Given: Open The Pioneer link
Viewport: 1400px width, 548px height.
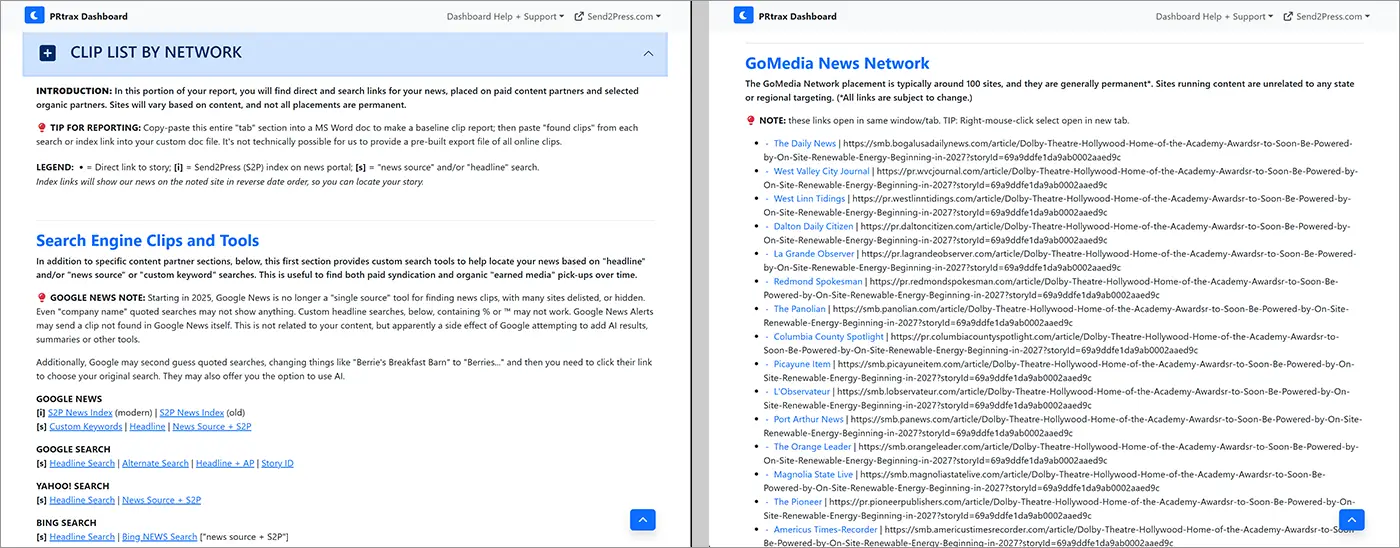Looking at the screenshot, I should (798, 502).
